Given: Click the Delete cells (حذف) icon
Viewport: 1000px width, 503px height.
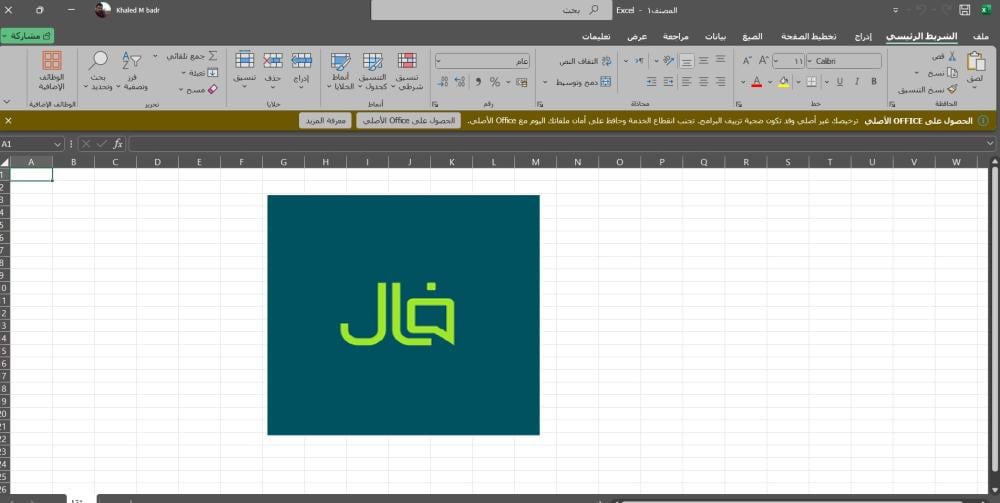Looking at the screenshot, I should (273, 61).
